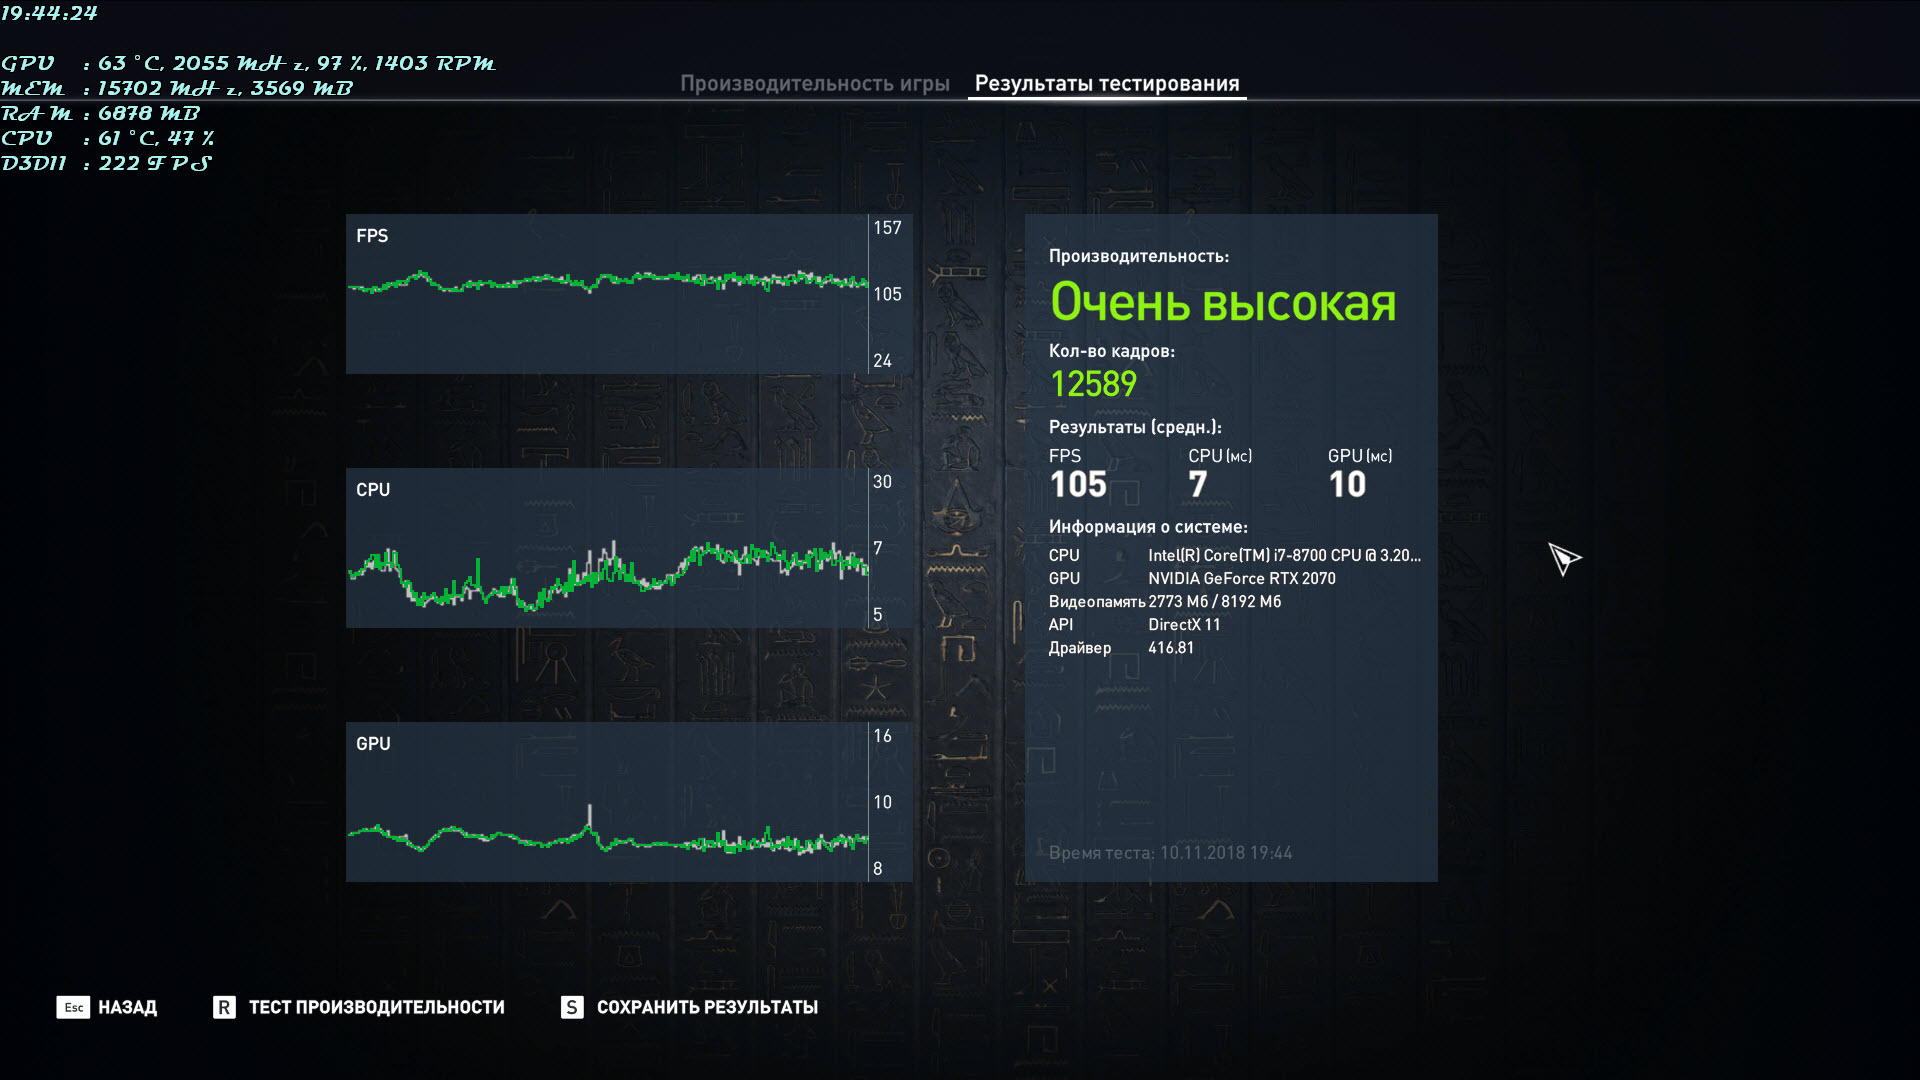Click the R key icon
The height and width of the screenshot is (1080, 1920).
(224, 1007)
